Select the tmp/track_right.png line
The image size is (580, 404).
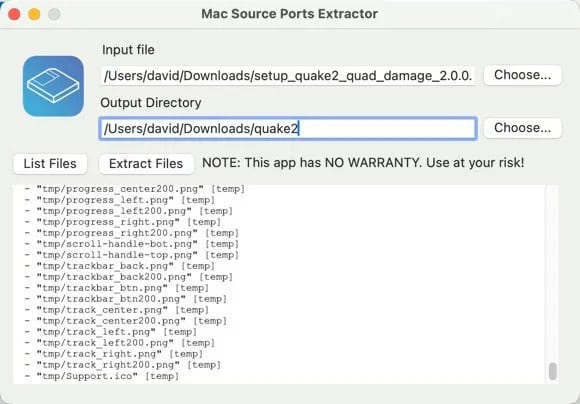click(114, 354)
